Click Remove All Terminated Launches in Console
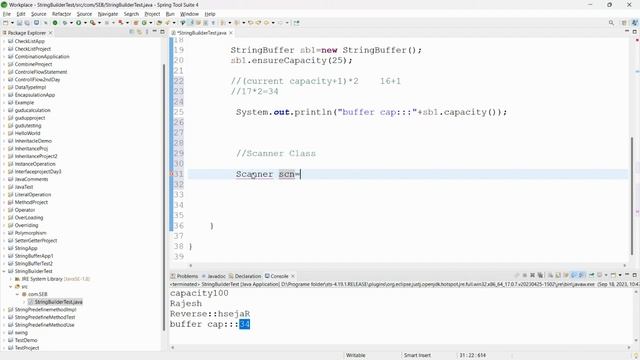Viewport: 640px width, 360px height. [x=540, y=276]
